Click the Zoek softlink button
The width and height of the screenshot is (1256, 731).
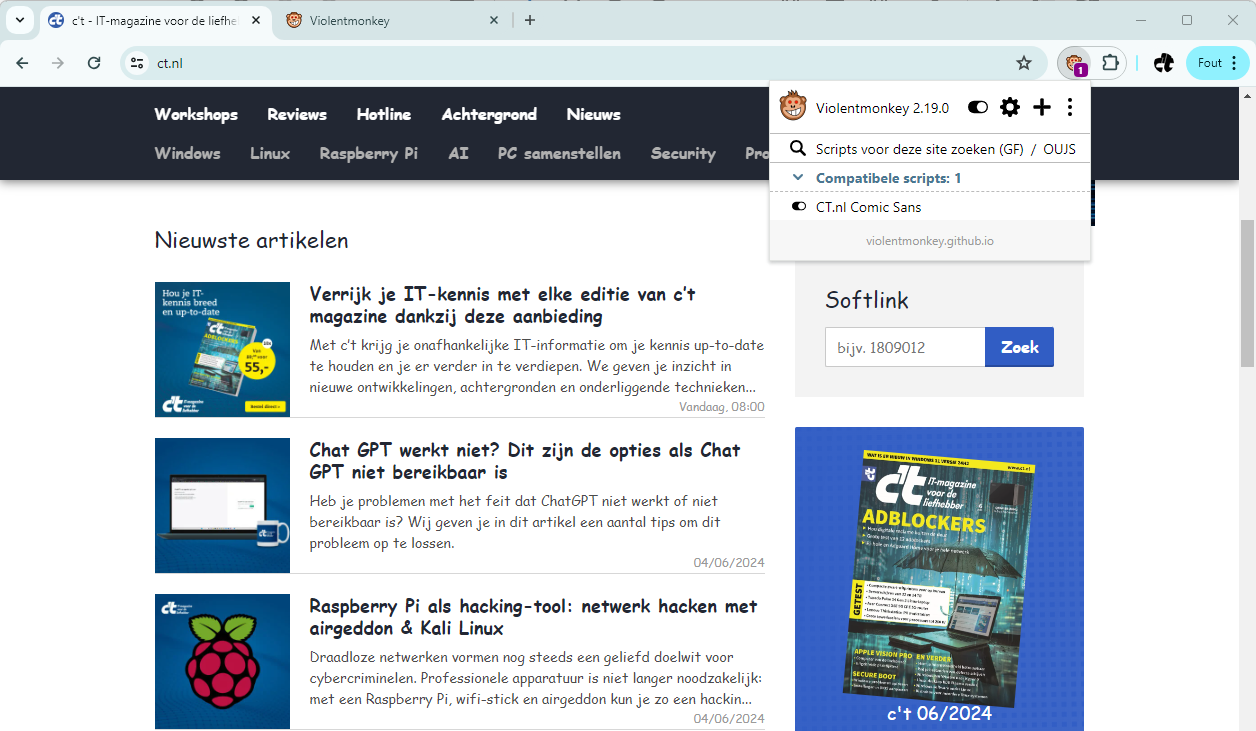pyautogui.click(x=1019, y=347)
